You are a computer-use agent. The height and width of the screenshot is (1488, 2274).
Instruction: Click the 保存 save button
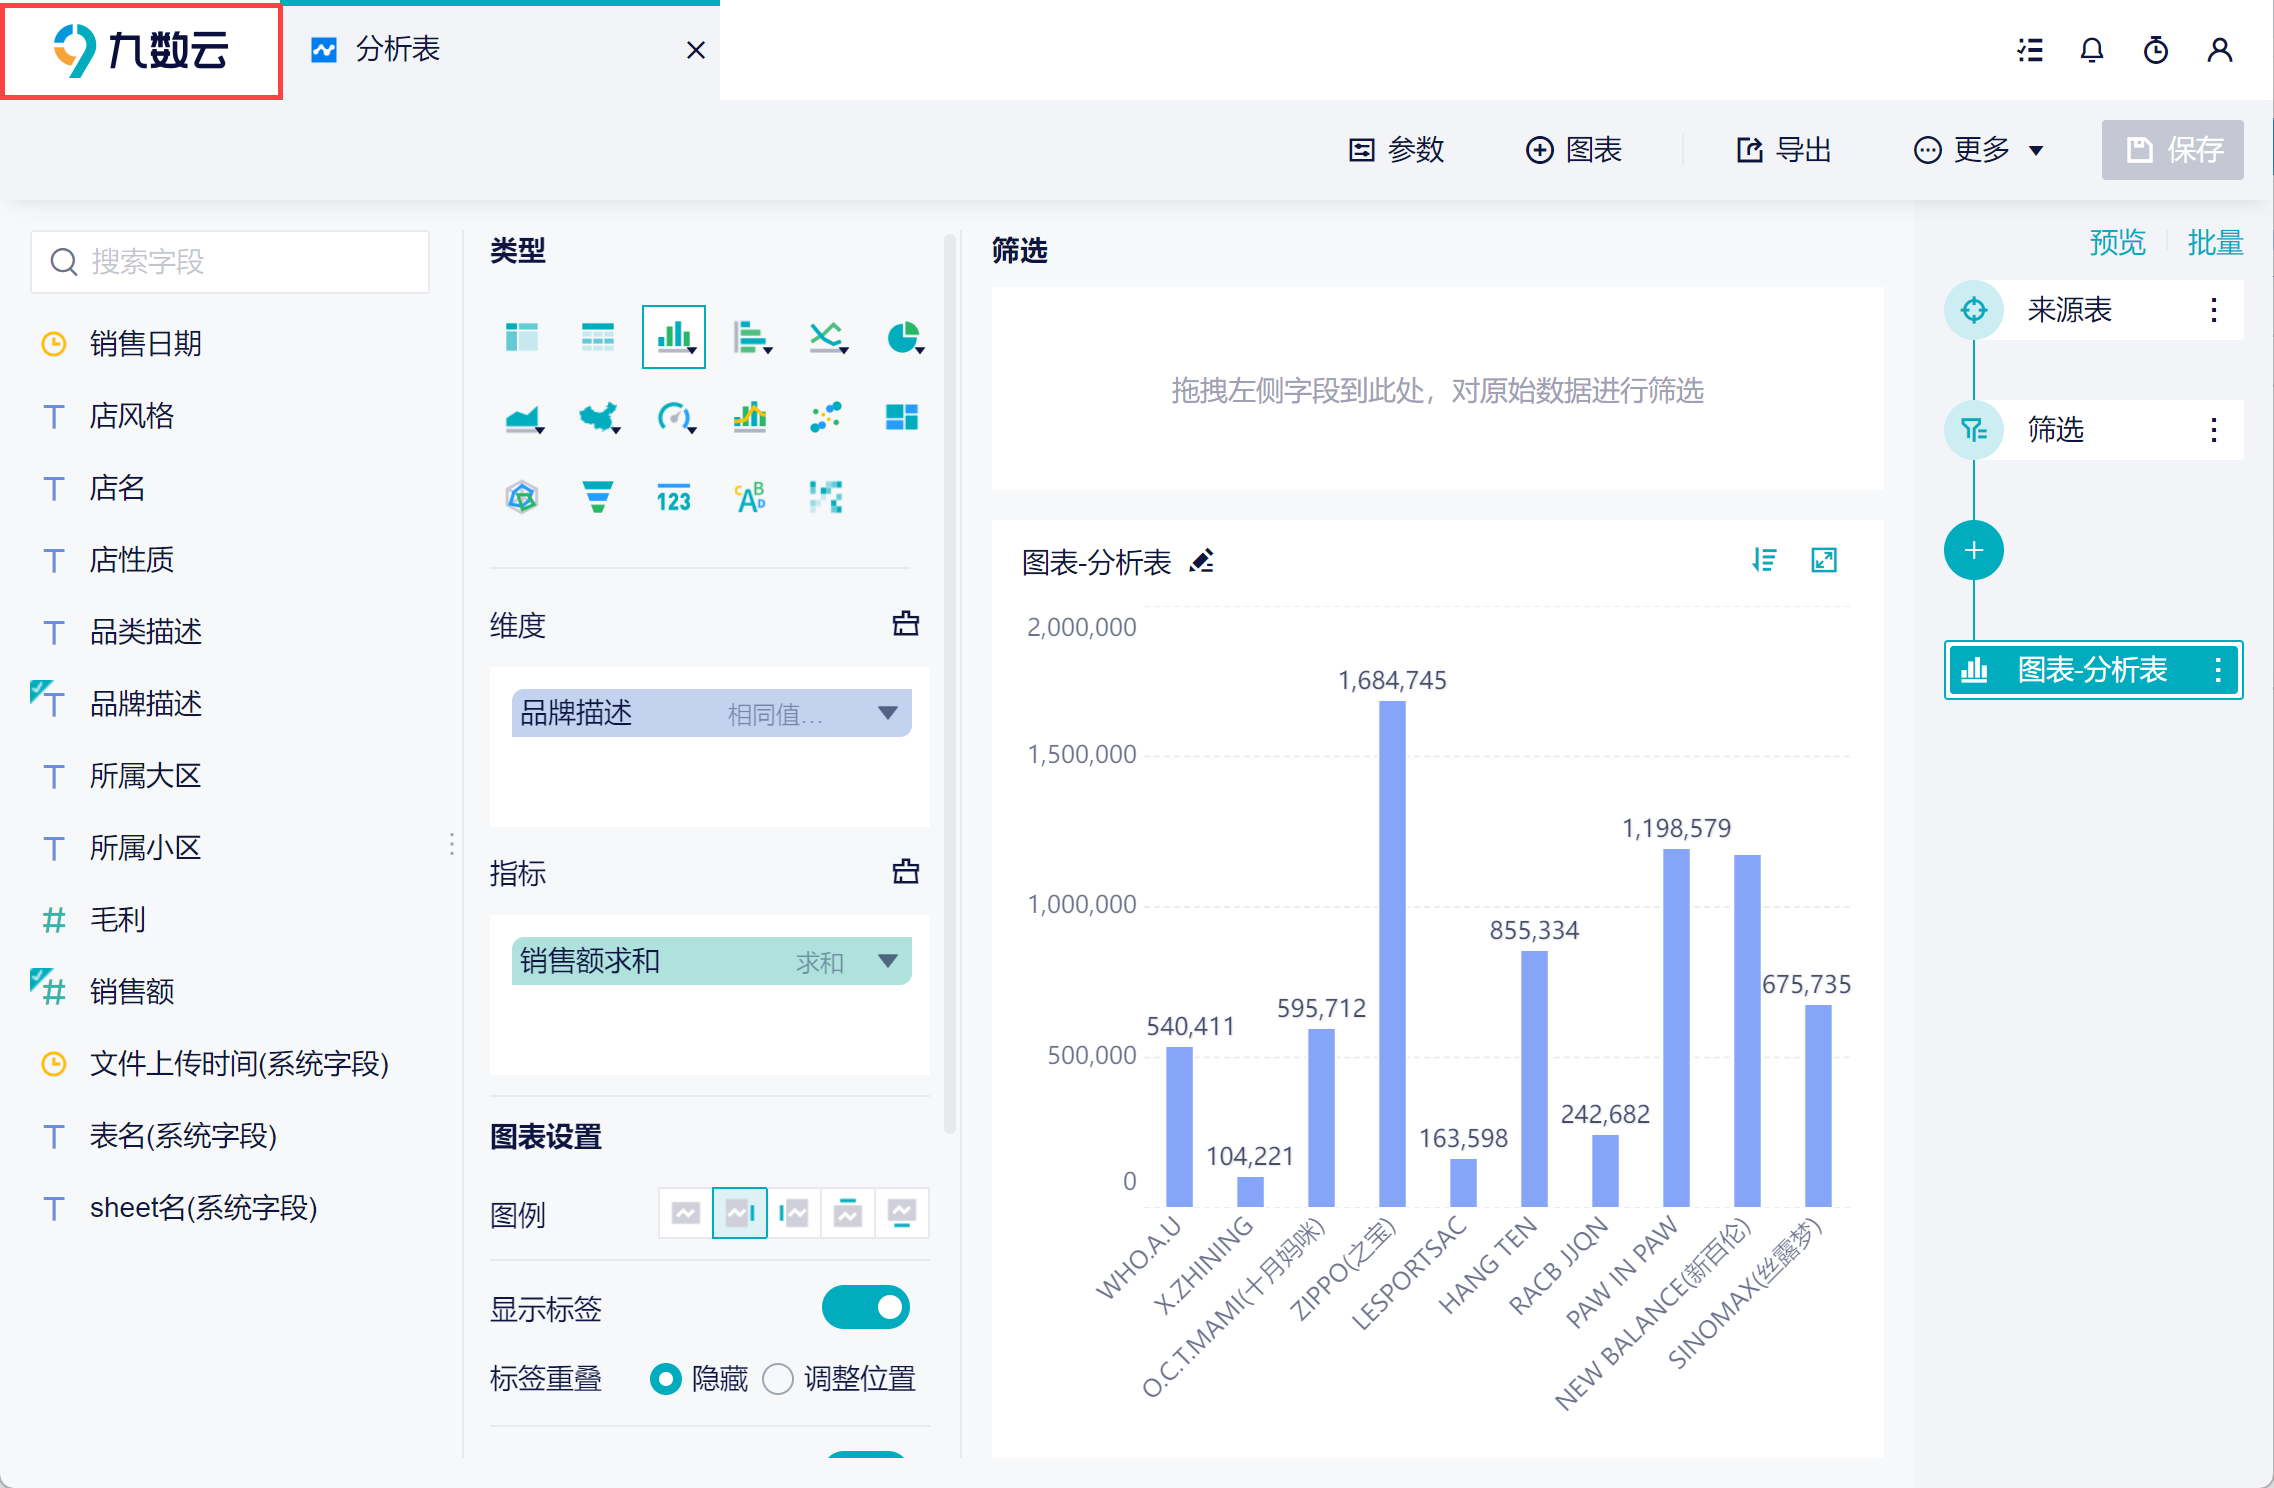[x=2173, y=150]
